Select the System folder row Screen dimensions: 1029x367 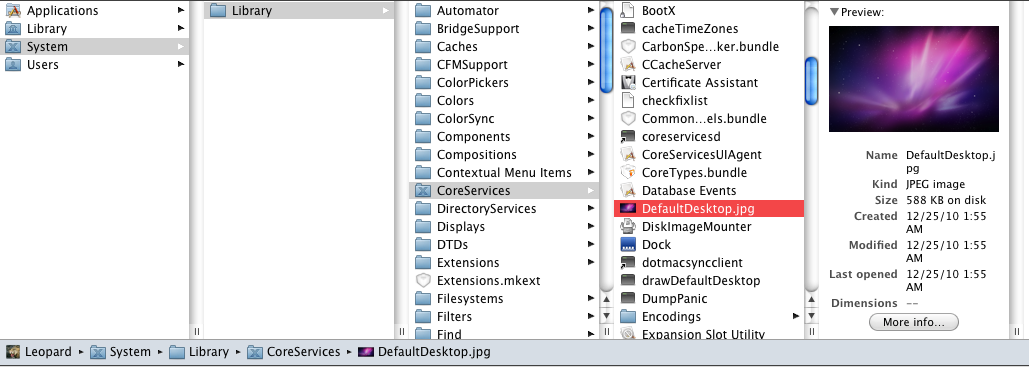click(94, 47)
